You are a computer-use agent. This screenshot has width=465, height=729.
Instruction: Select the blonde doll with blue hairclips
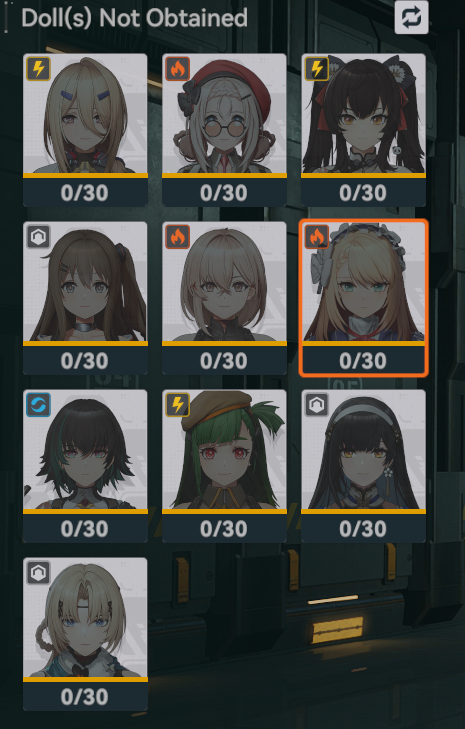85,130
